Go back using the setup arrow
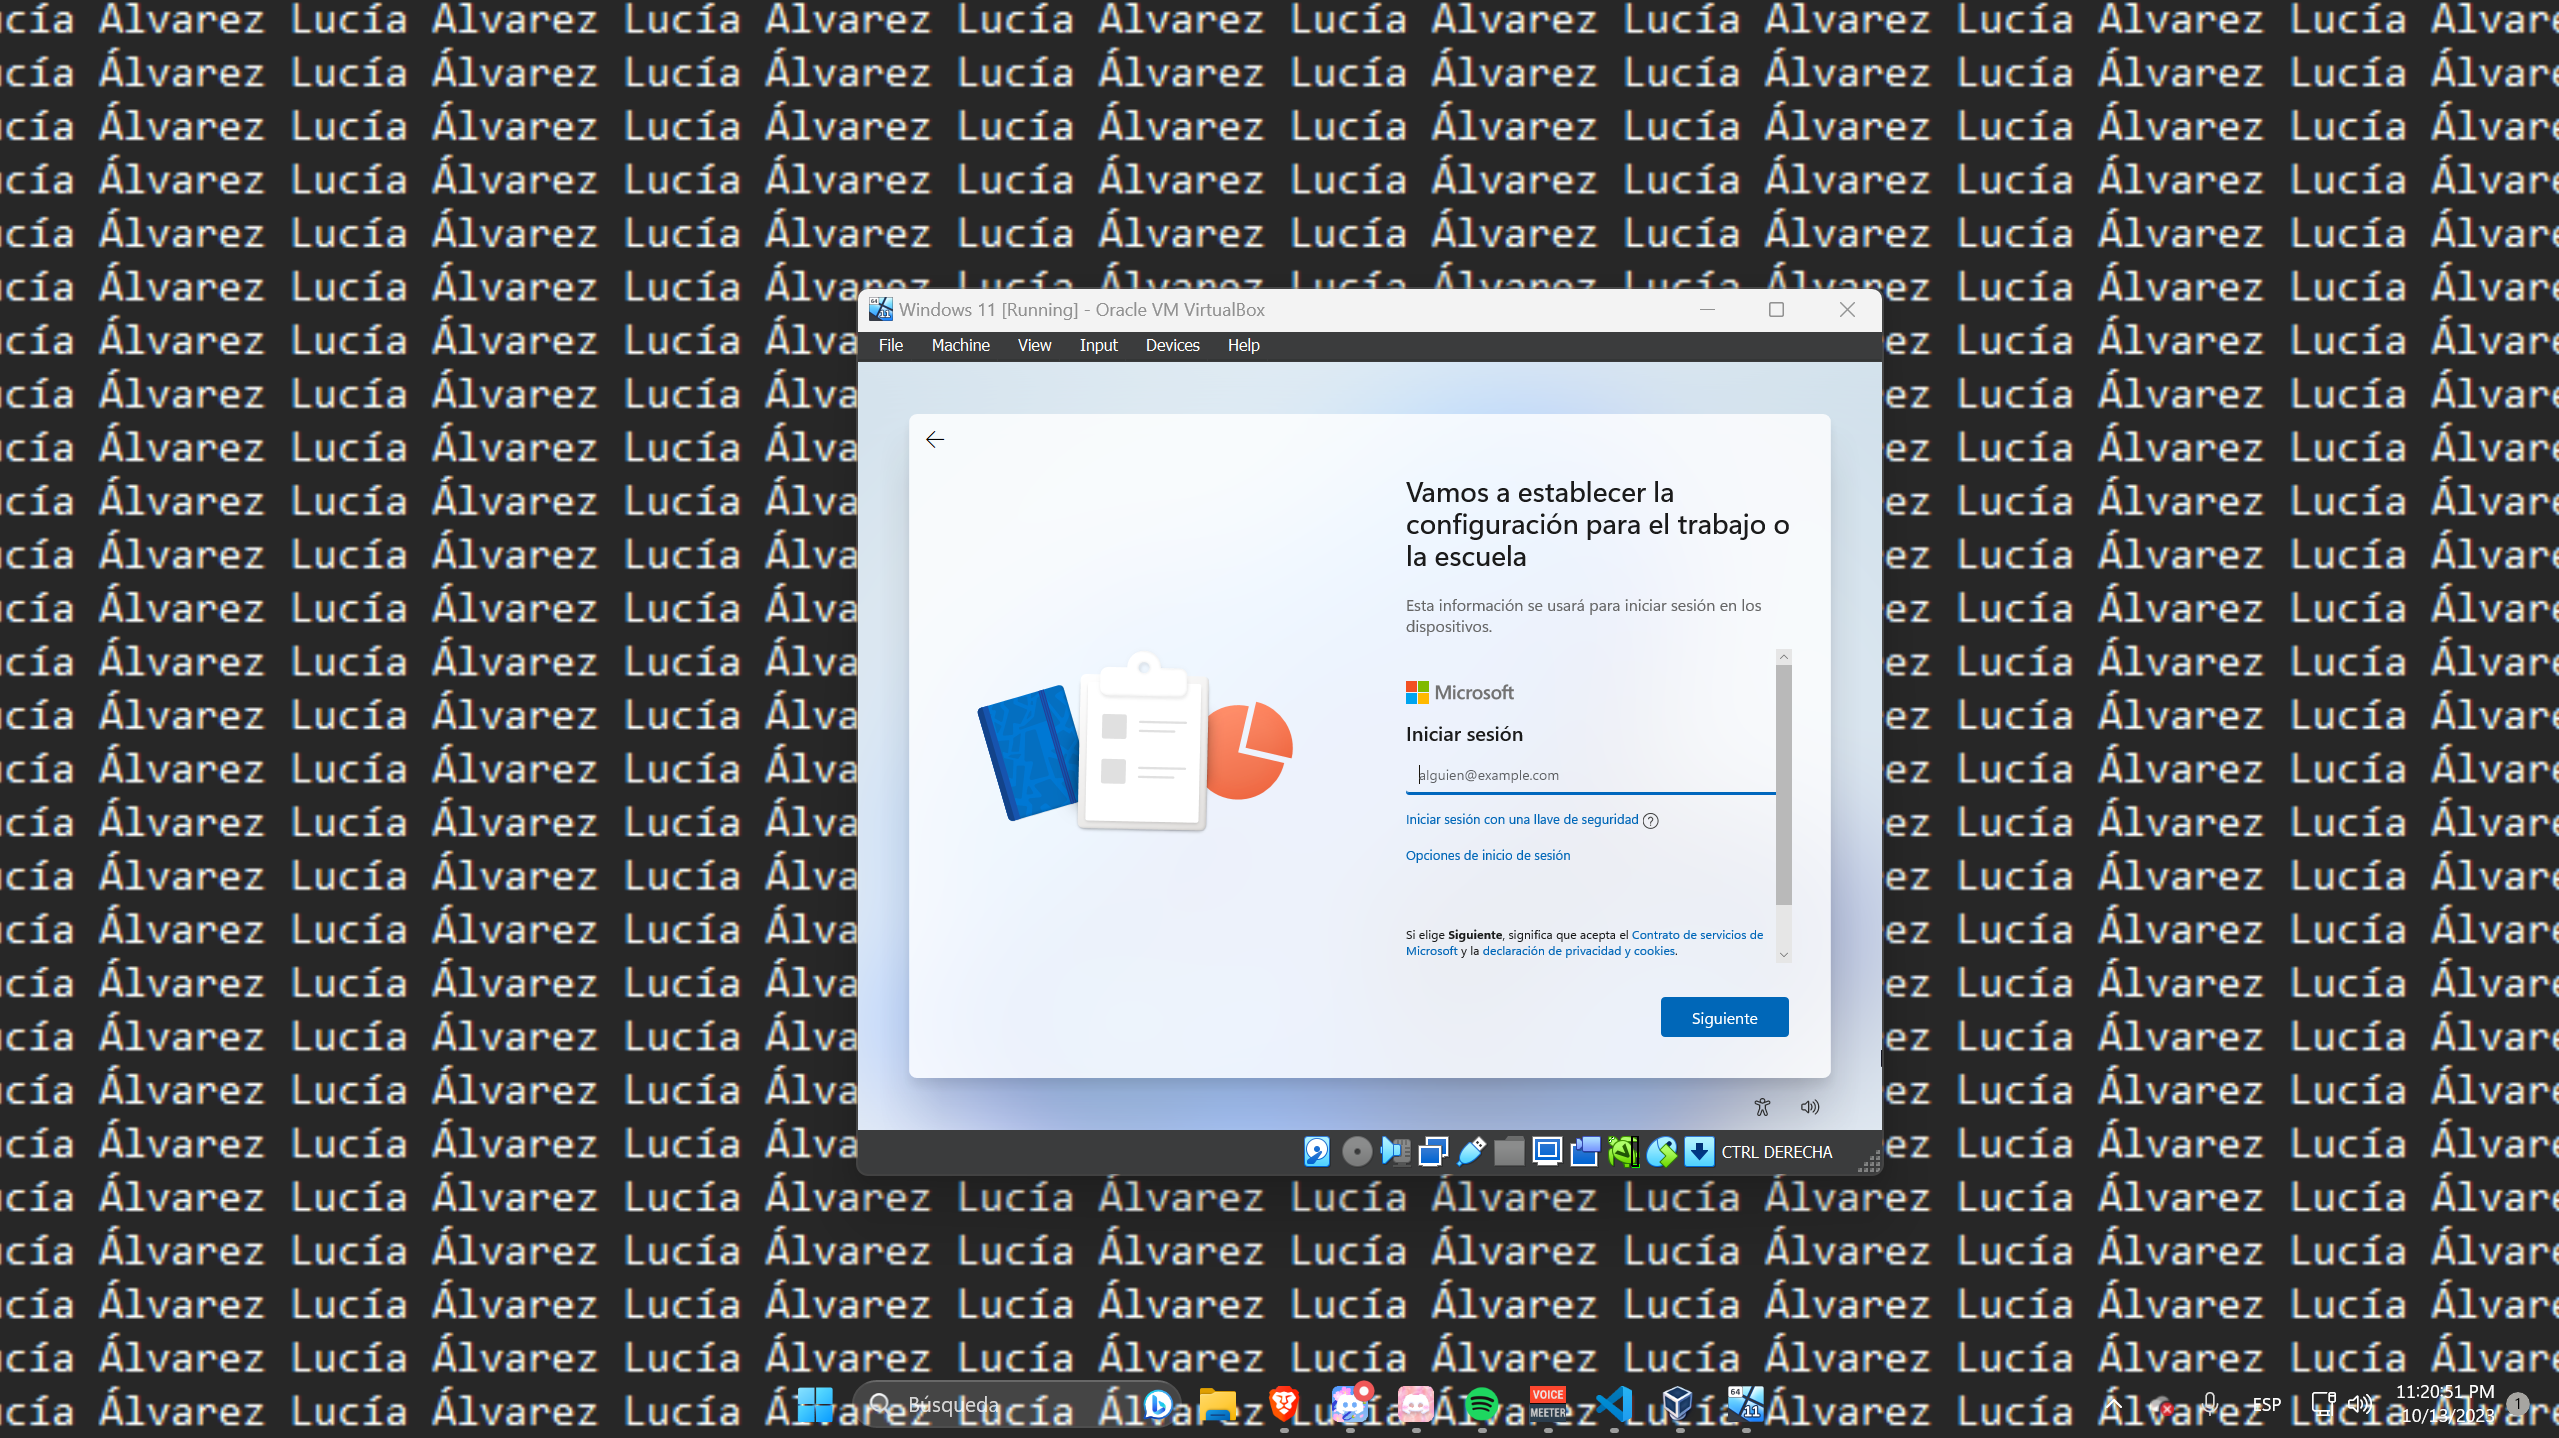 point(934,440)
